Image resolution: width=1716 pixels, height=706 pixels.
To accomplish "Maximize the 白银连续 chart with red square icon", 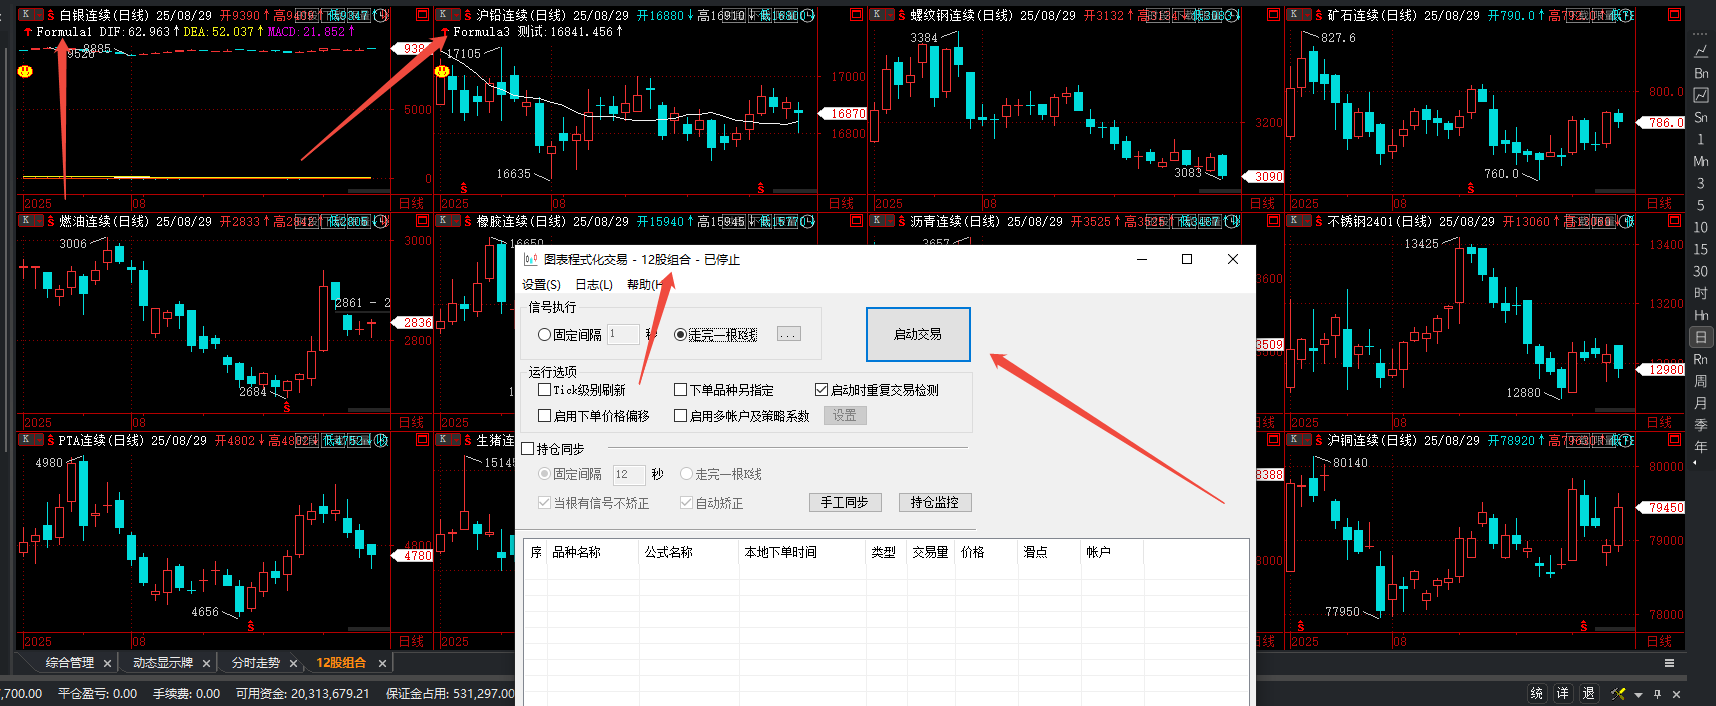I will [422, 15].
